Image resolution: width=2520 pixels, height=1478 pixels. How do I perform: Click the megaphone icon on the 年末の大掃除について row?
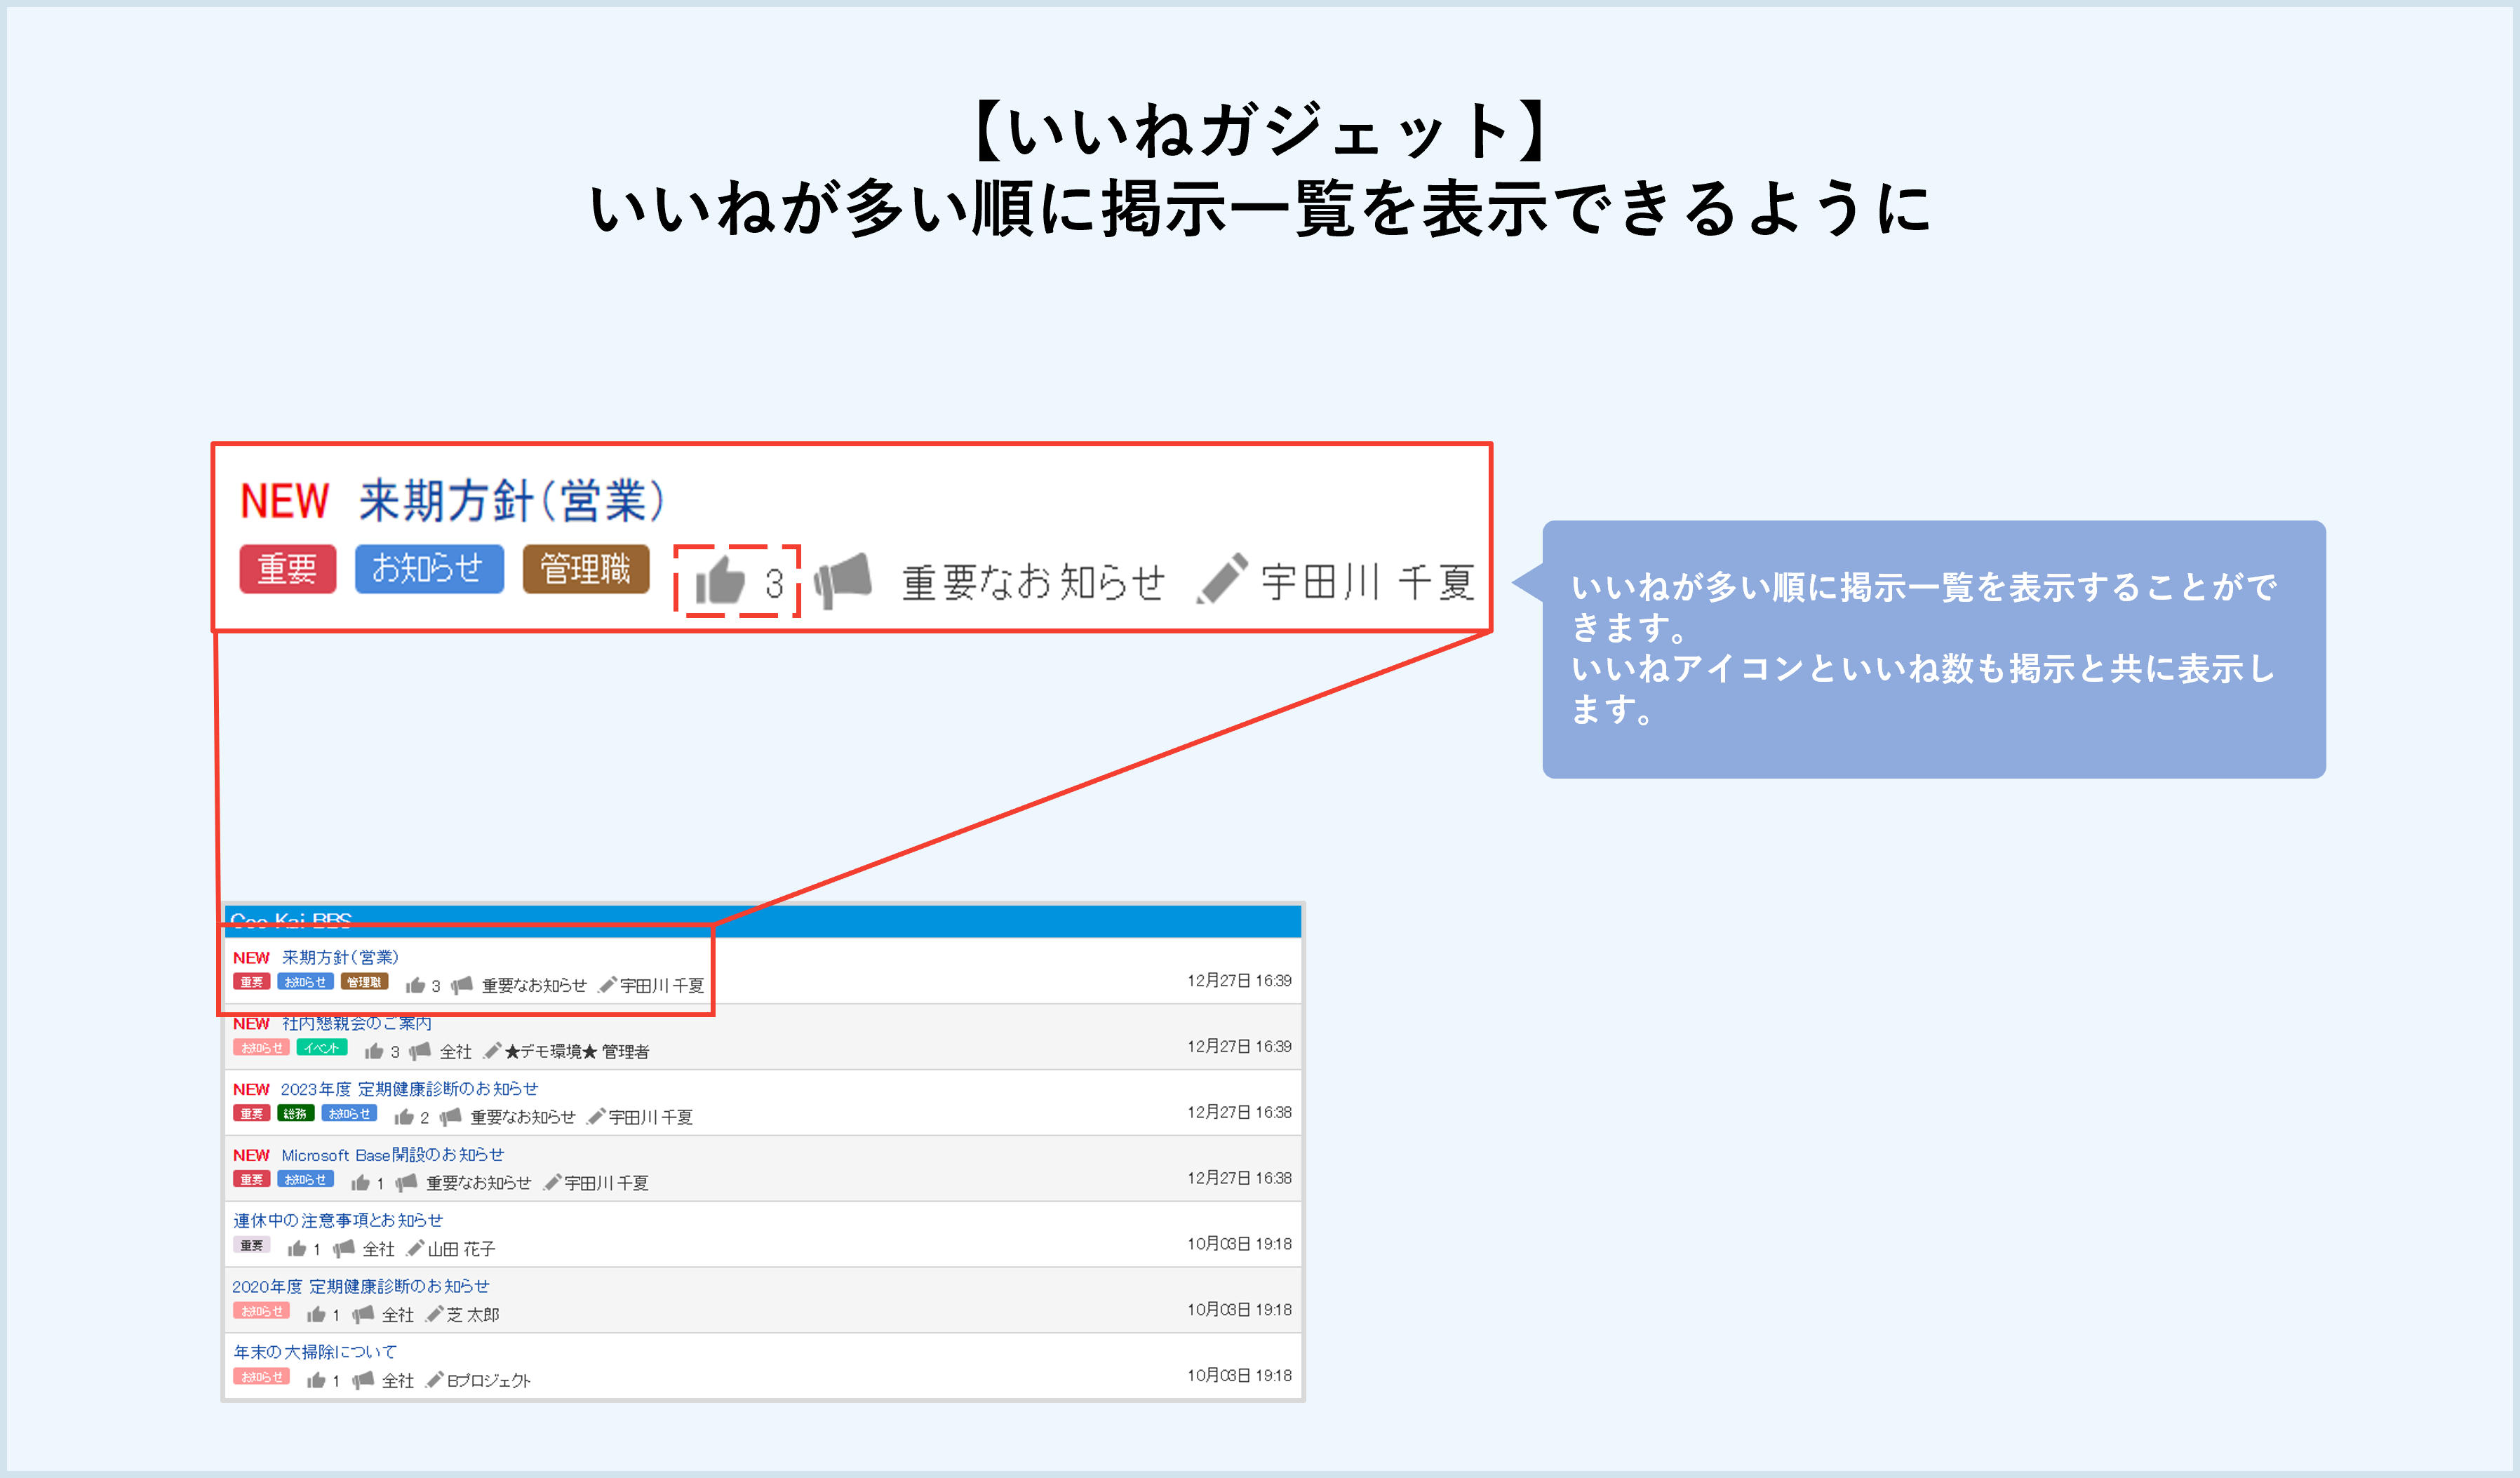pos(362,1380)
